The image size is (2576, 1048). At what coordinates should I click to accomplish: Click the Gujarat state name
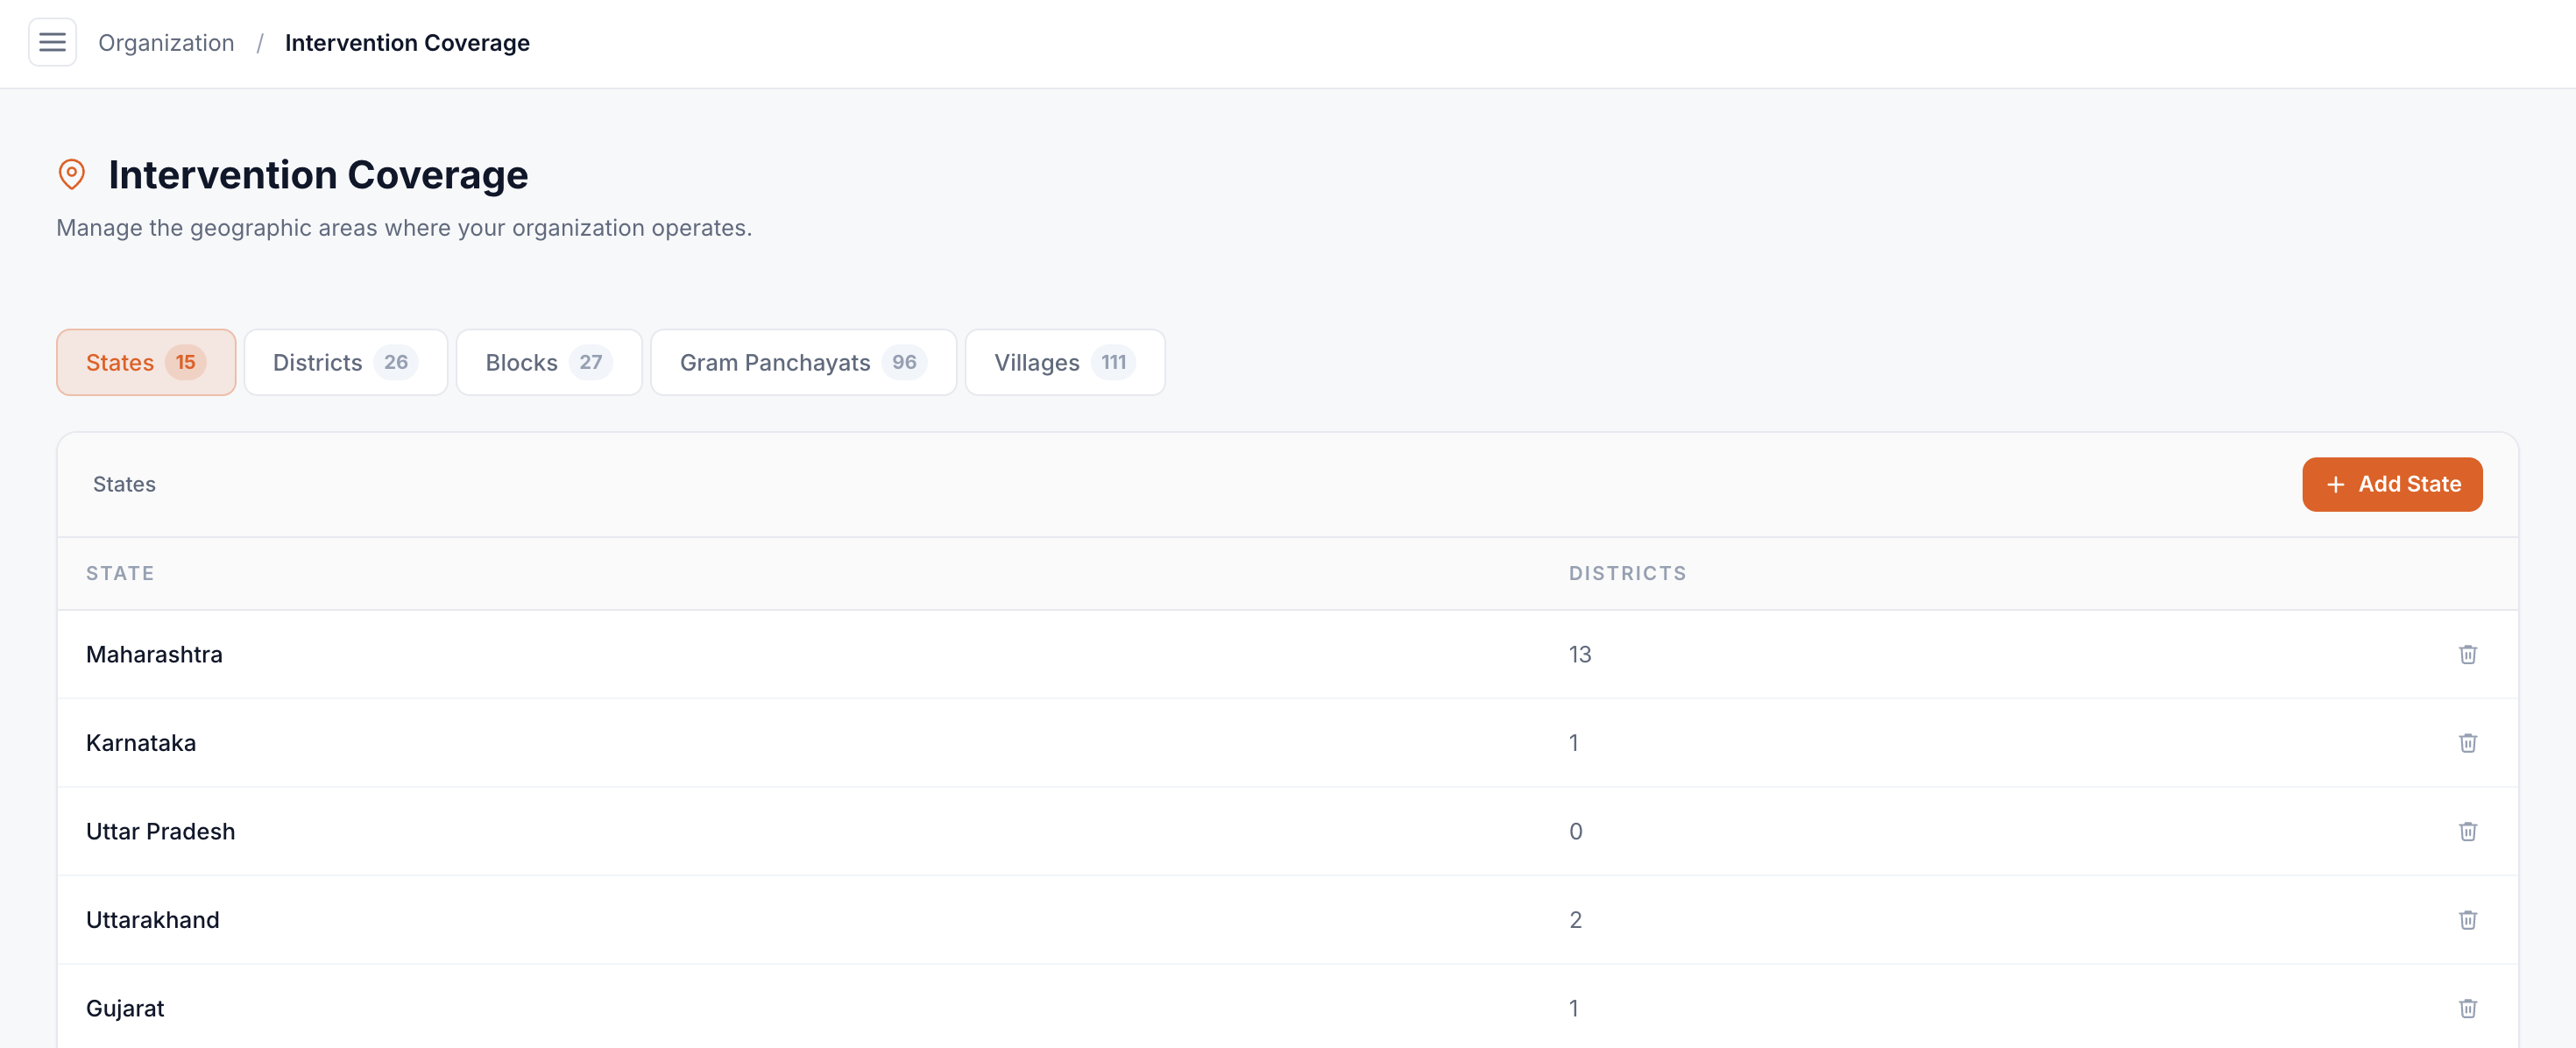click(x=125, y=1008)
